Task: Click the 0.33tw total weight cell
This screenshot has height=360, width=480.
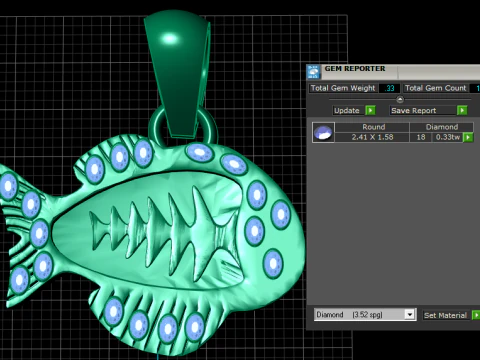Action: [448, 137]
